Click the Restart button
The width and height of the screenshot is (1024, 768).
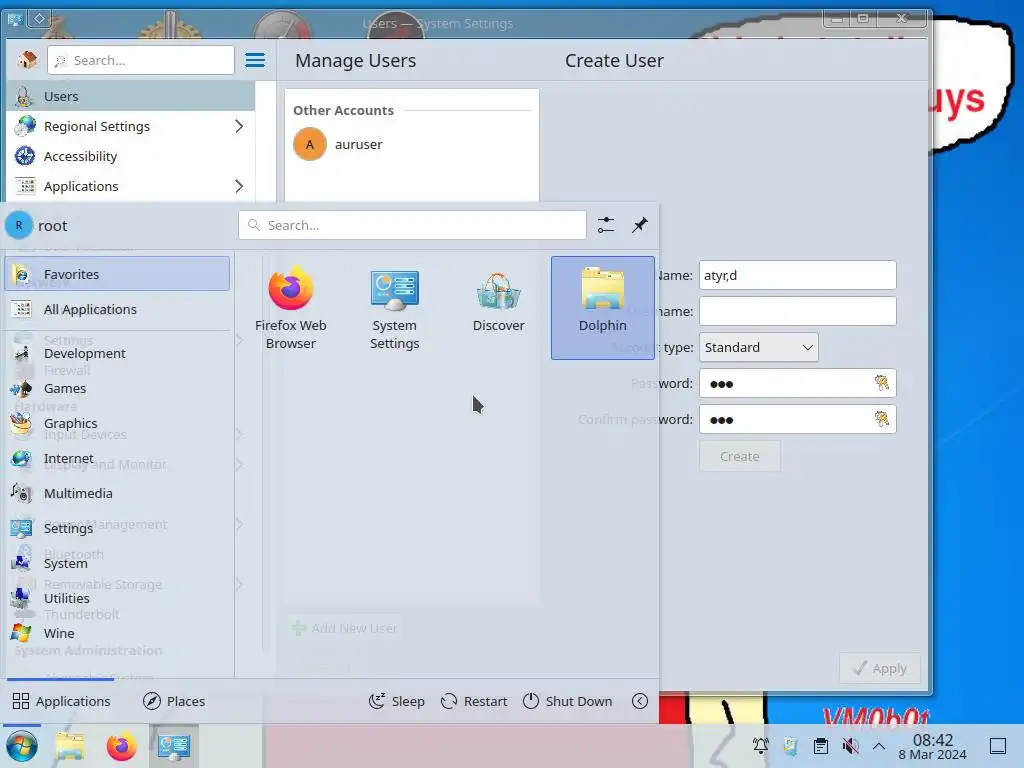coord(474,701)
